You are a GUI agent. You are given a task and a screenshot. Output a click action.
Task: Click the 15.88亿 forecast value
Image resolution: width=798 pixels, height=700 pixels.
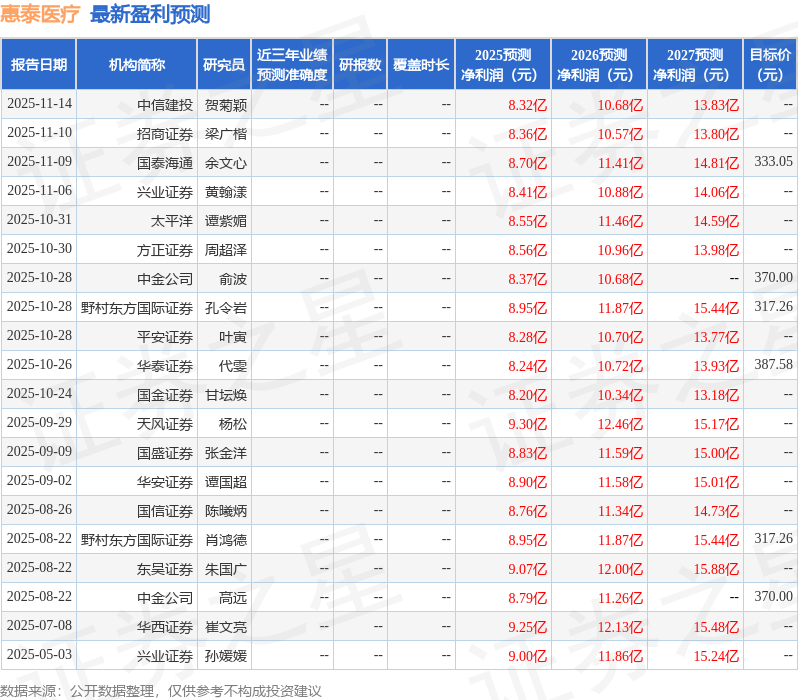coord(716,569)
